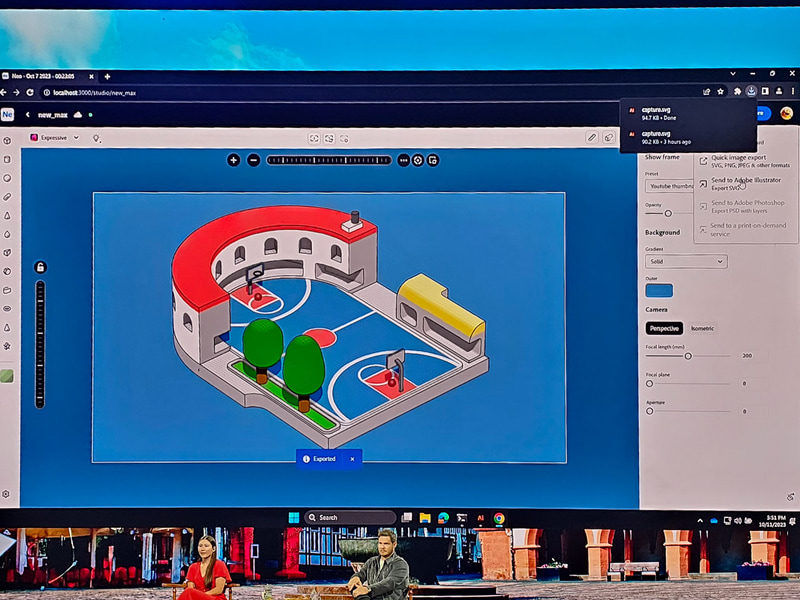
Task: Click the green material swatch in sidebar
Action: pos(7,377)
